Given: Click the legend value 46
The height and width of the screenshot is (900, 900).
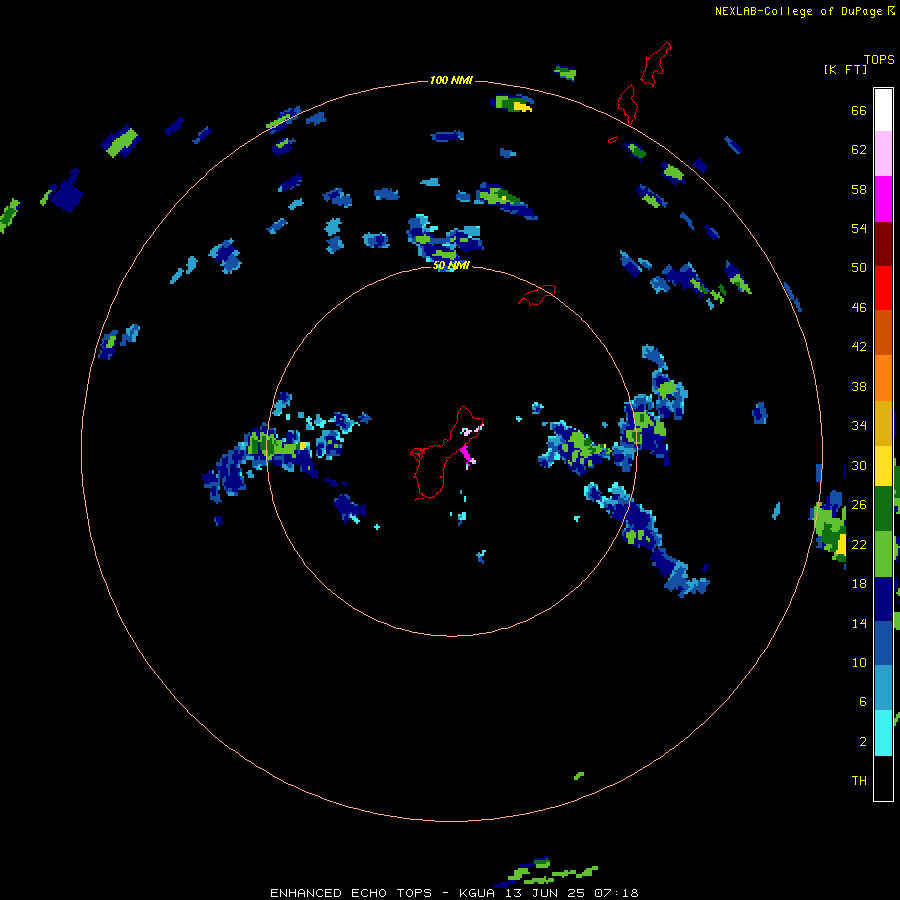Looking at the screenshot, I should [859, 308].
